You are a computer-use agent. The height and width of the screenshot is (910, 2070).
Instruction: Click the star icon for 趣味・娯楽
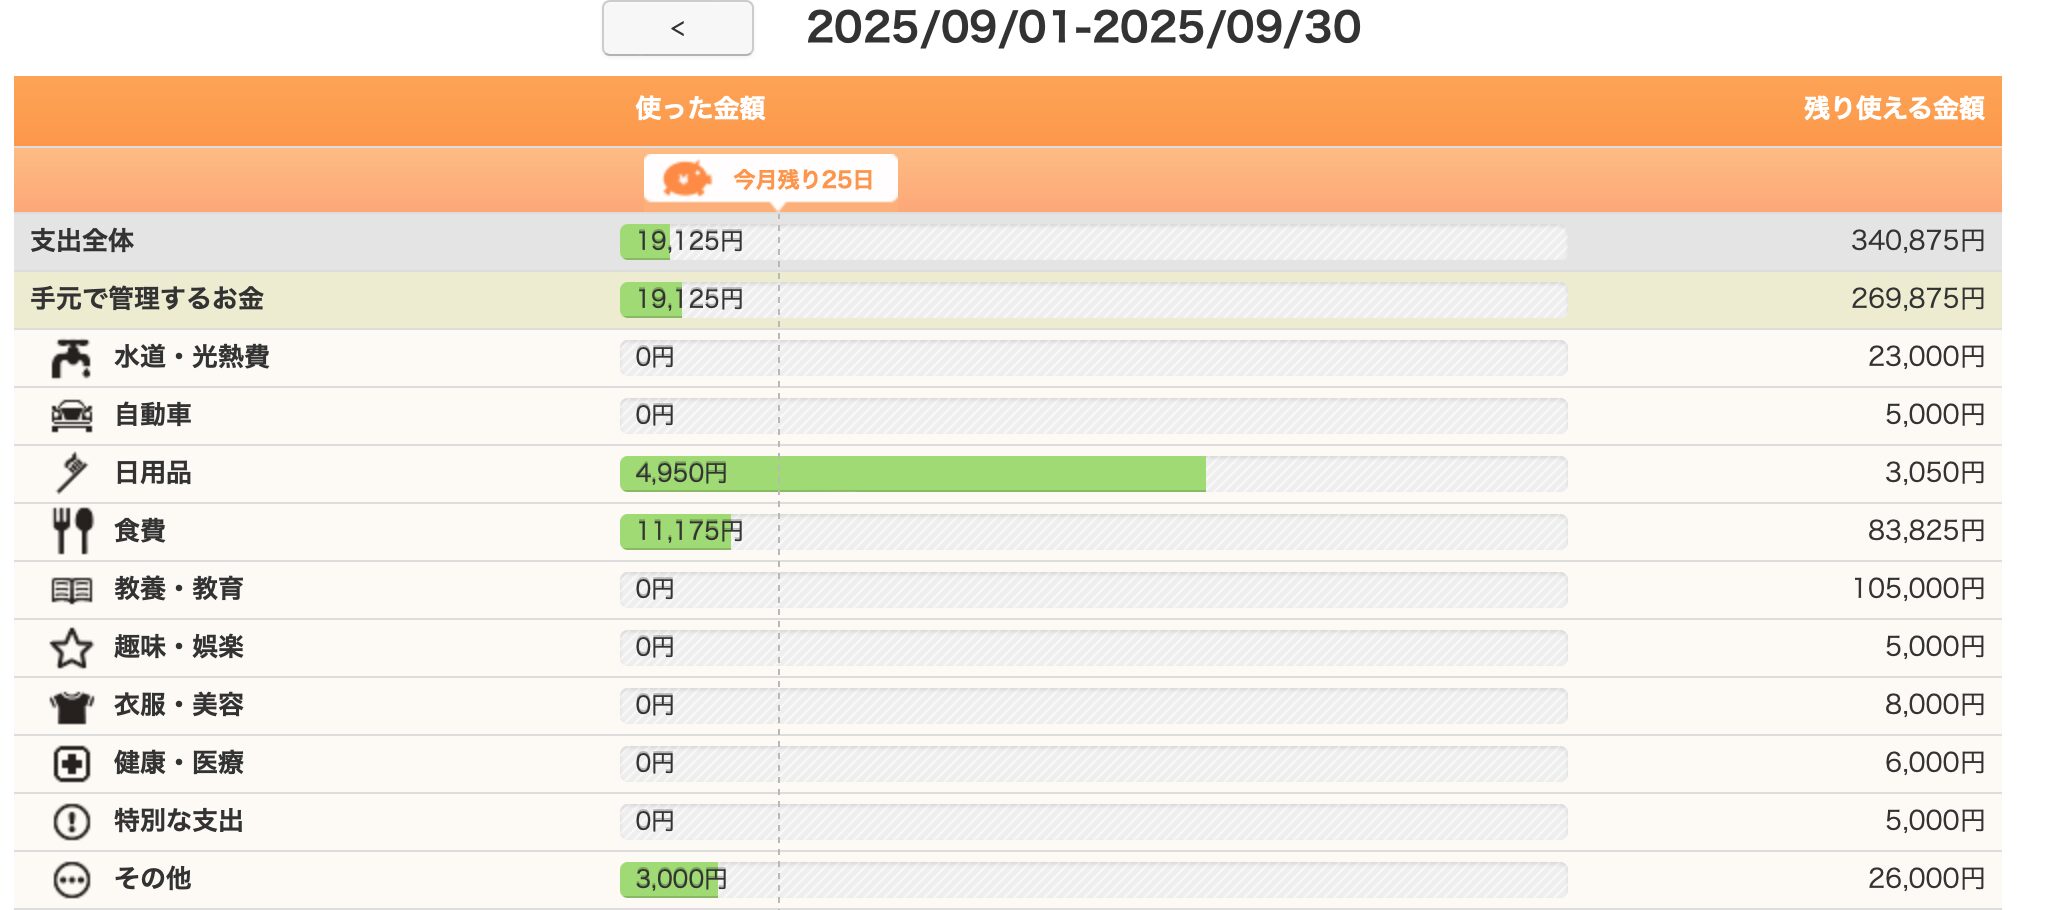(71, 648)
